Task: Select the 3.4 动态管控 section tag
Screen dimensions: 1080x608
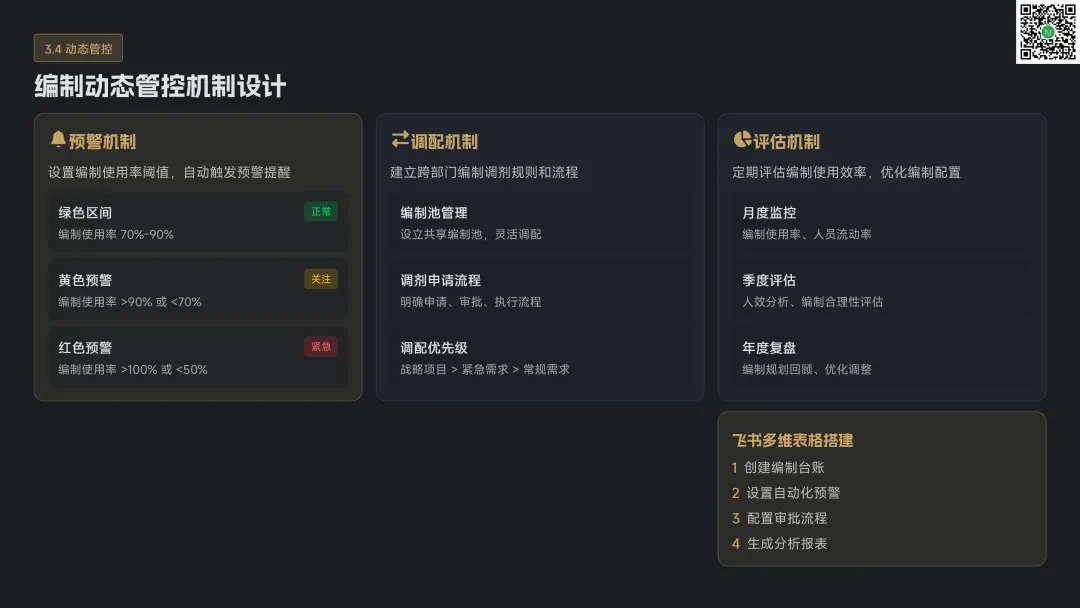Action: pyautogui.click(x=78, y=48)
